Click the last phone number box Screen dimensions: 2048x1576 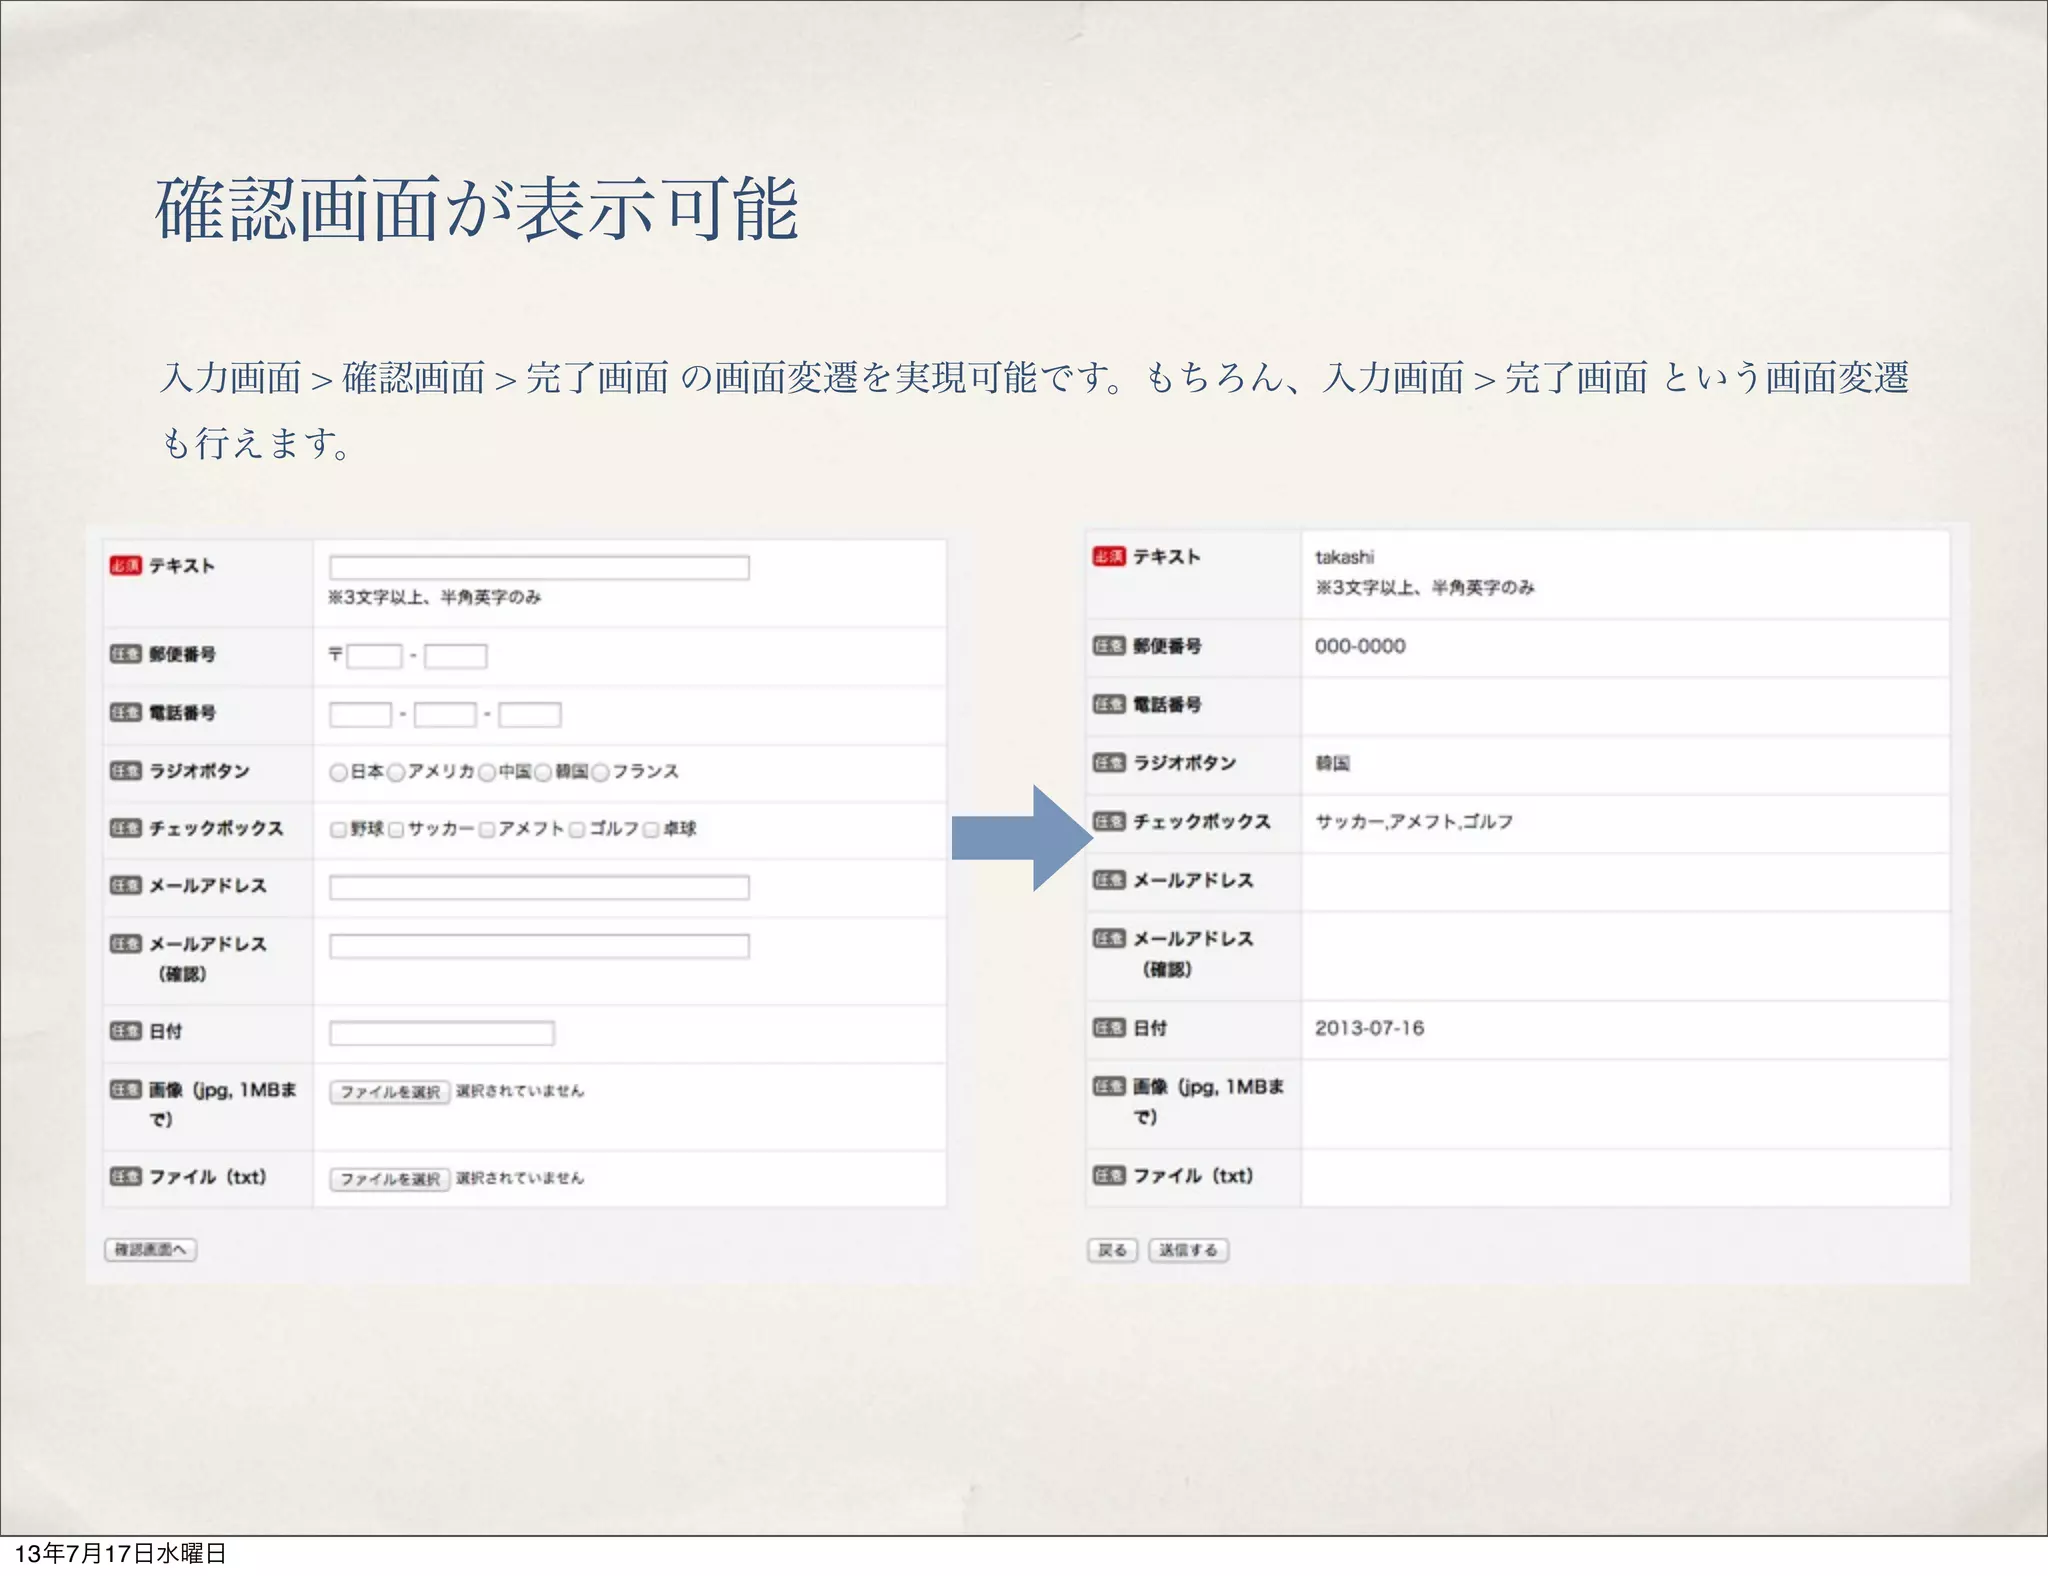click(x=530, y=714)
